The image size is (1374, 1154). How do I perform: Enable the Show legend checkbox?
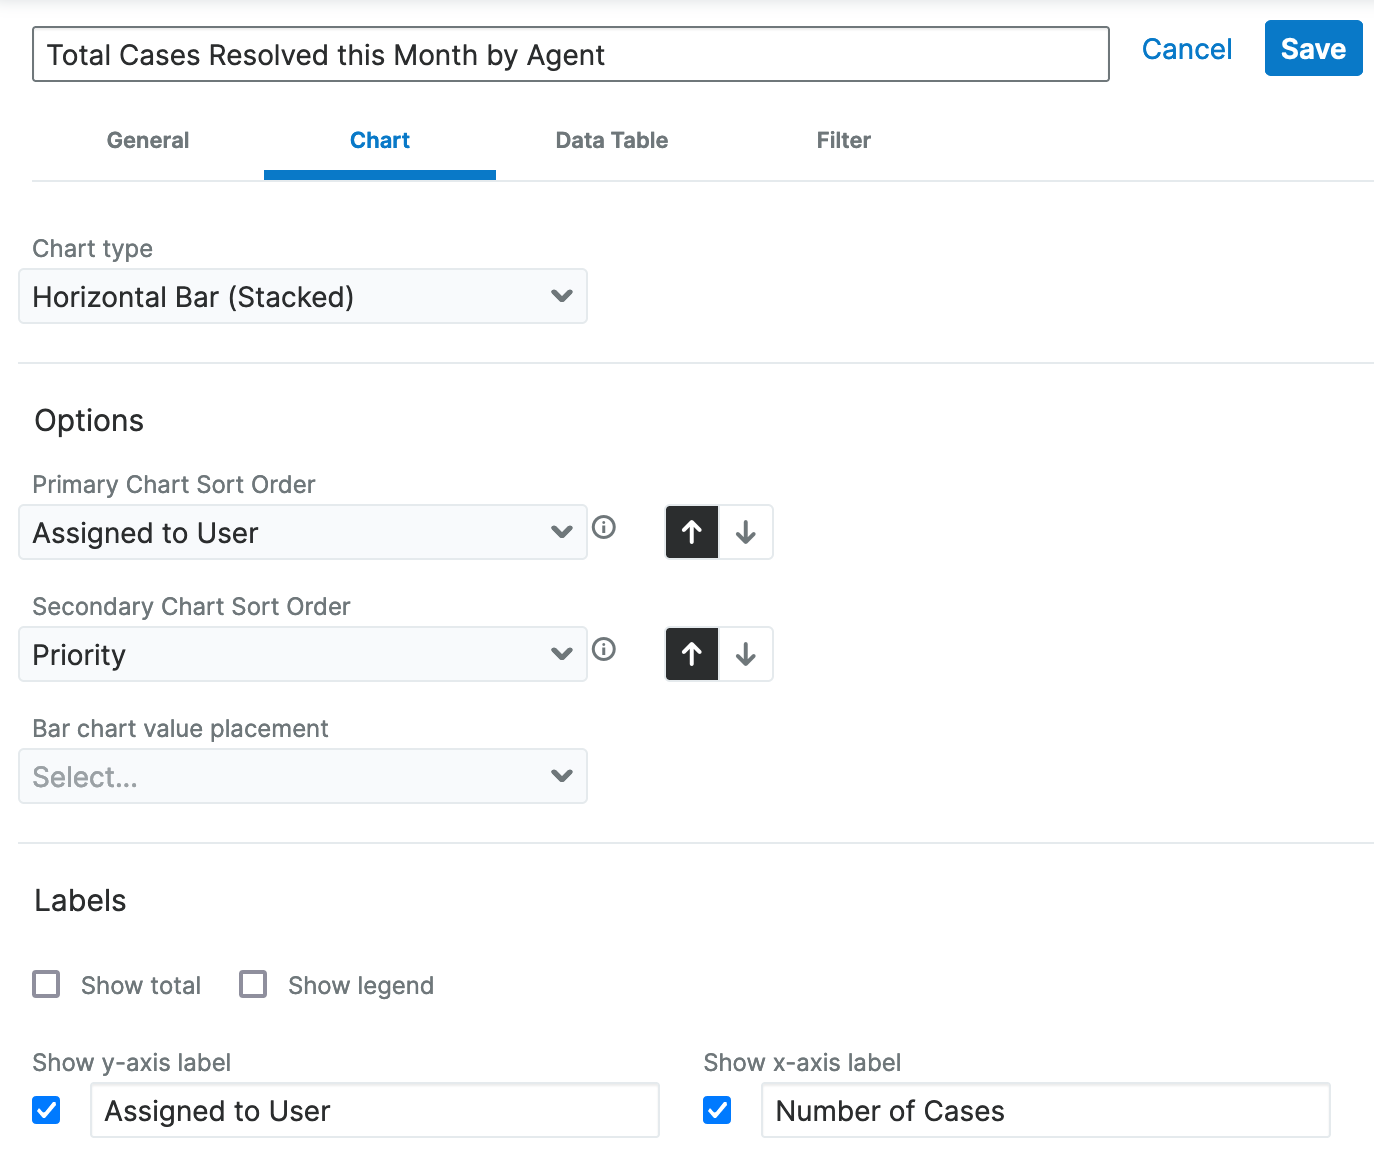(x=254, y=984)
